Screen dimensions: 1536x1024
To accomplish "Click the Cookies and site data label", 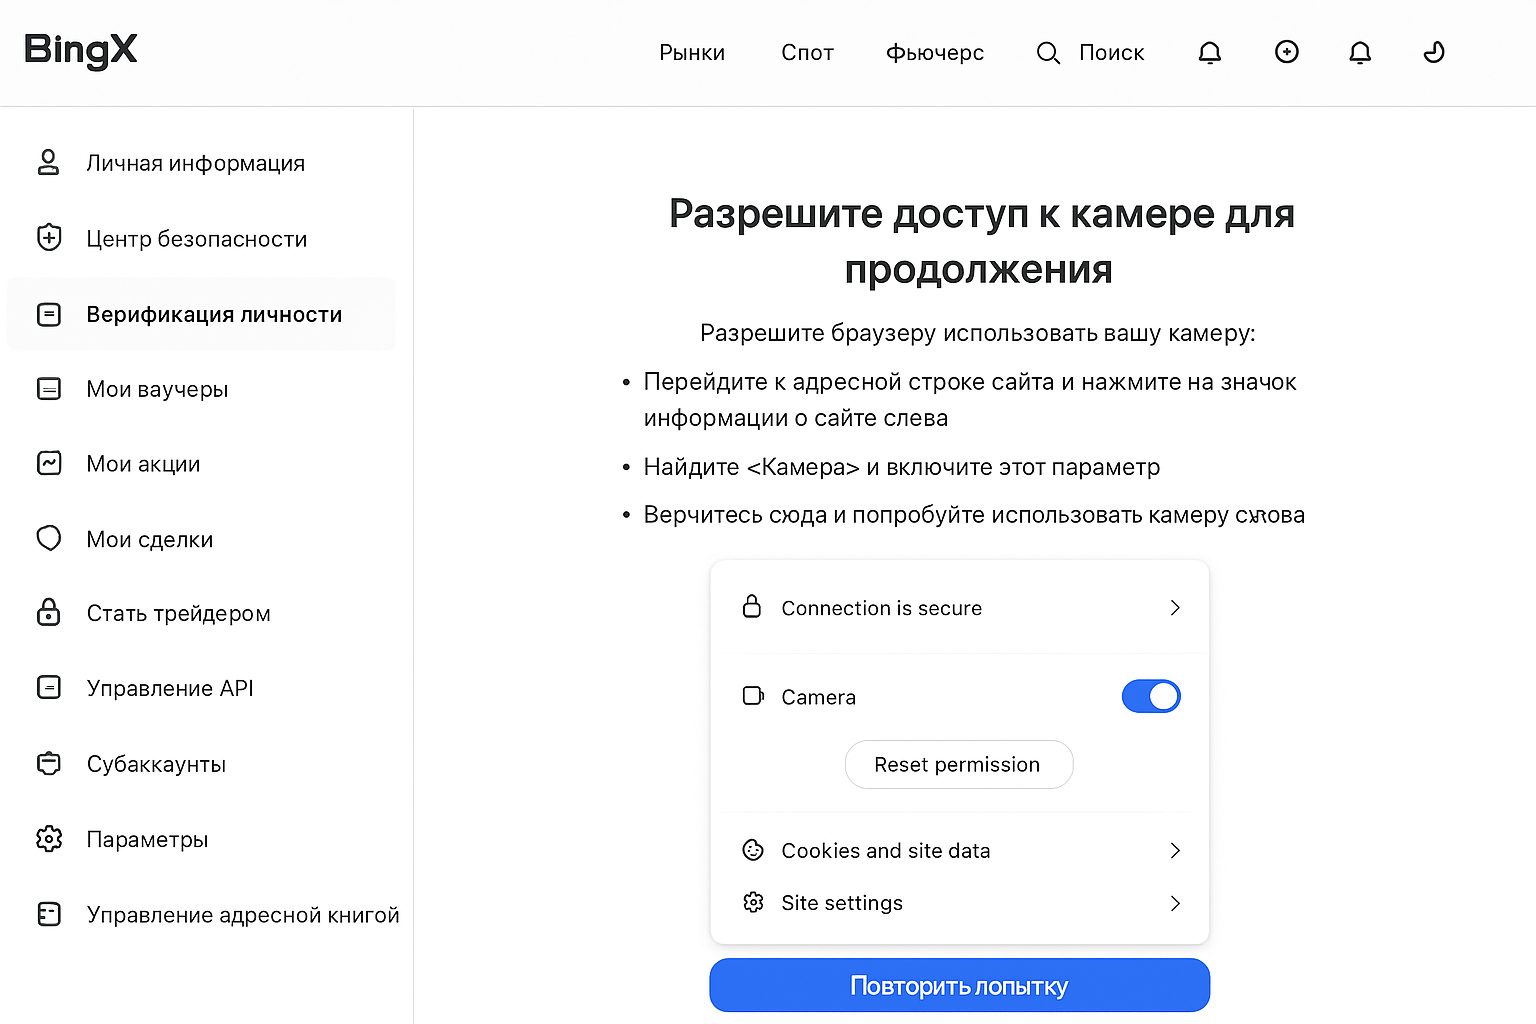I will [886, 850].
